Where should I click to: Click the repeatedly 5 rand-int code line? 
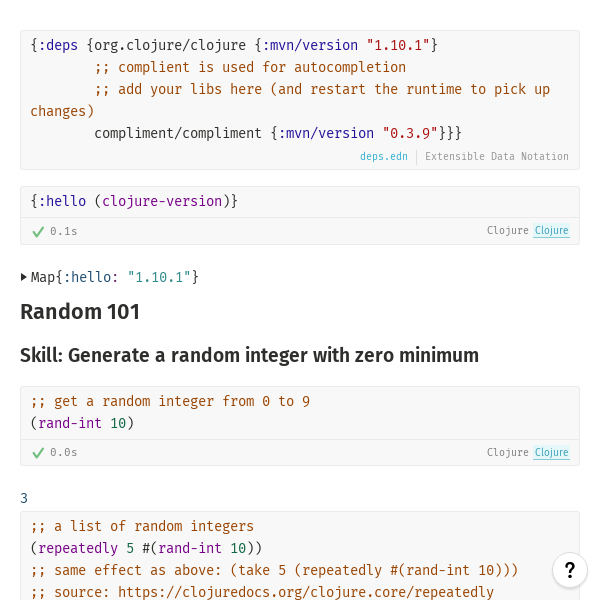point(146,548)
